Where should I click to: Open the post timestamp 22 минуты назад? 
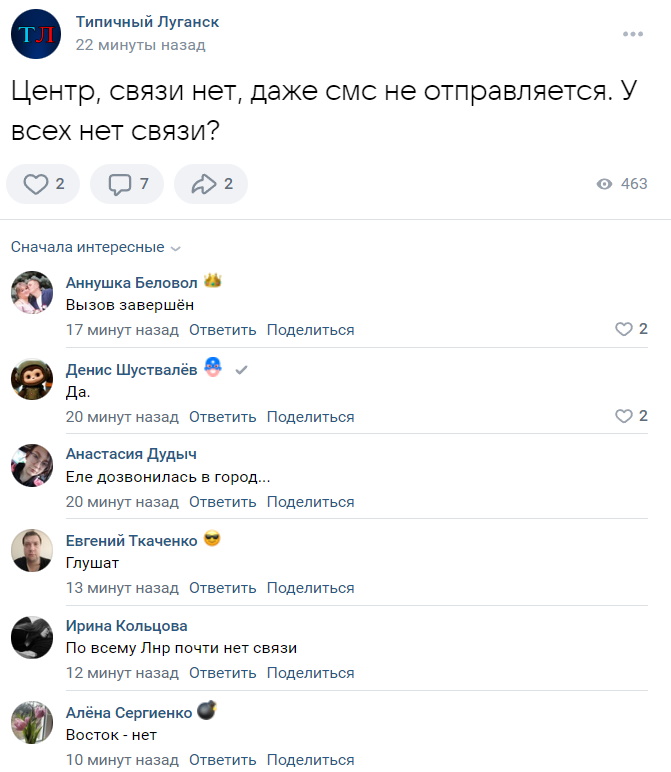(140, 45)
